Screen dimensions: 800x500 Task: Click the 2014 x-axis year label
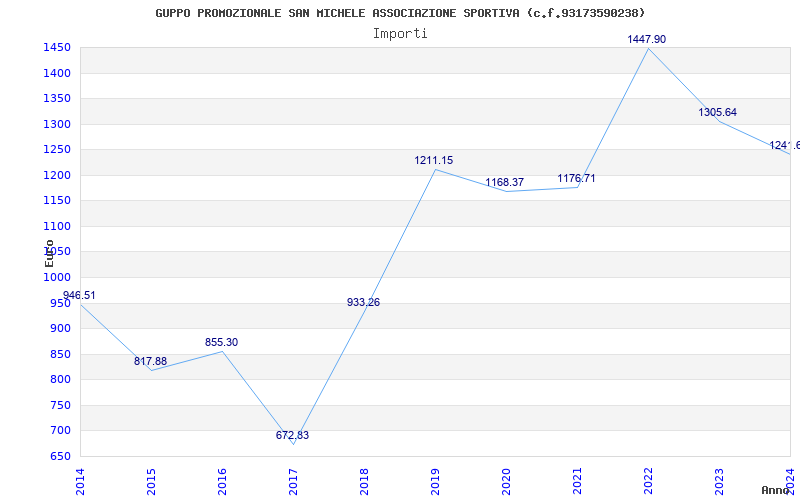click(80, 482)
